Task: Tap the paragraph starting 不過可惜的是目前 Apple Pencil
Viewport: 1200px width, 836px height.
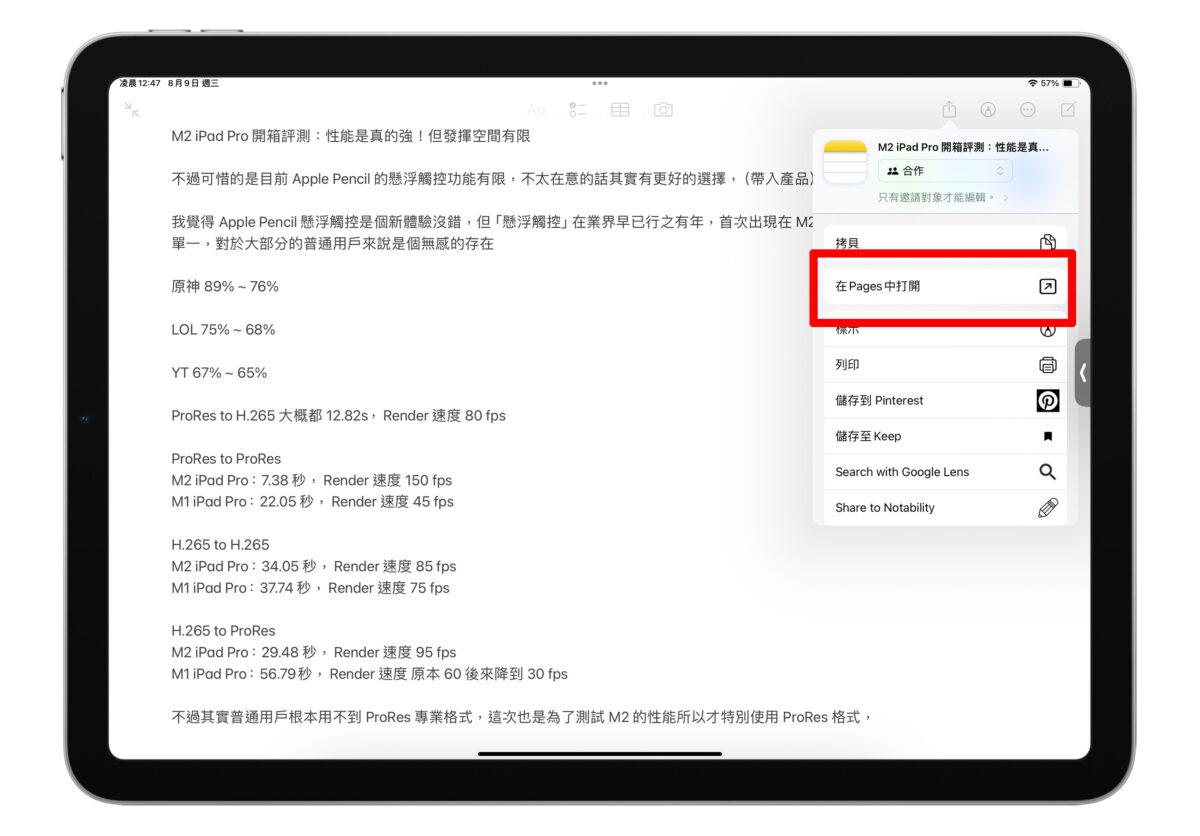Action: pos(492,179)
